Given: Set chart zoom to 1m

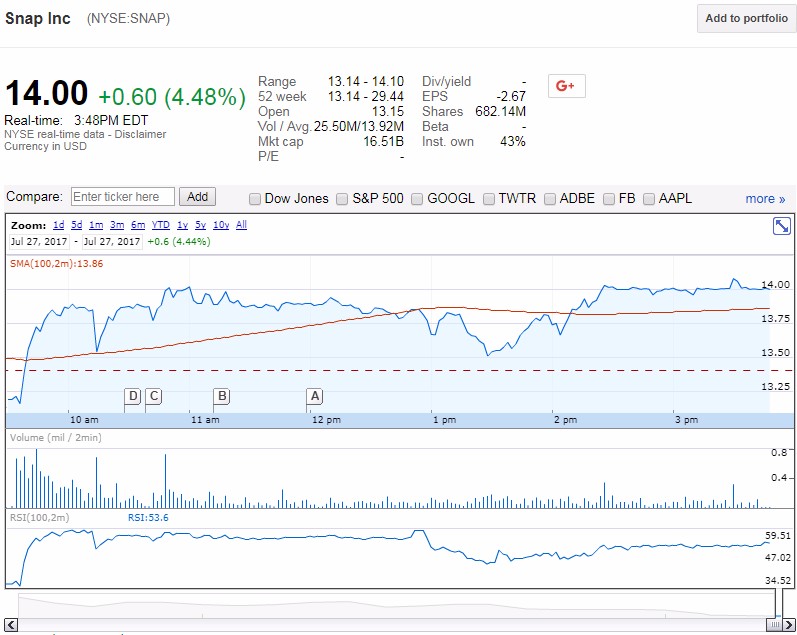Looking at the screenshot, I should click(x=96, y=225).
